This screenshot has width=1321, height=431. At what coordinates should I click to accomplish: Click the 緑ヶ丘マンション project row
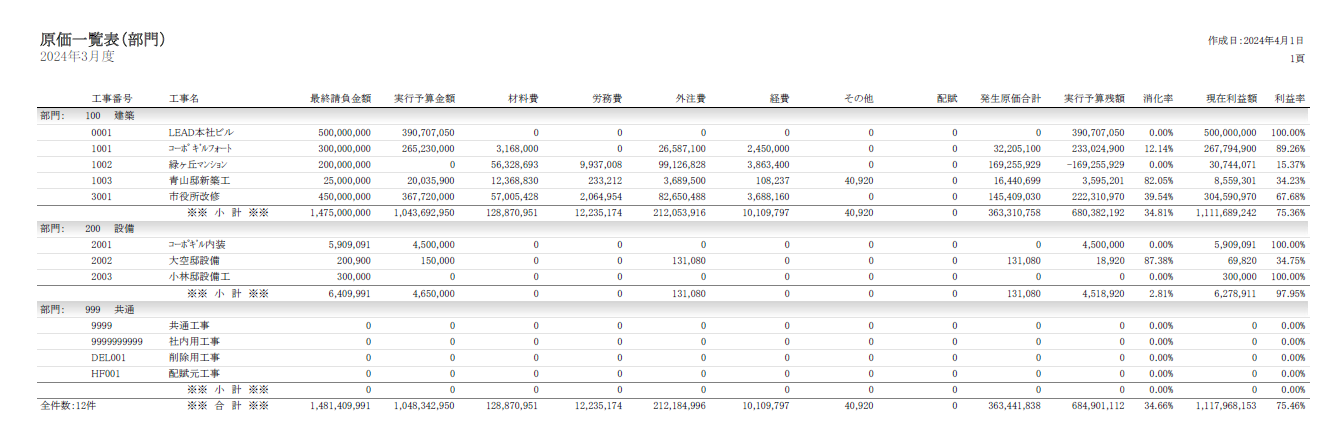[199, 164]
